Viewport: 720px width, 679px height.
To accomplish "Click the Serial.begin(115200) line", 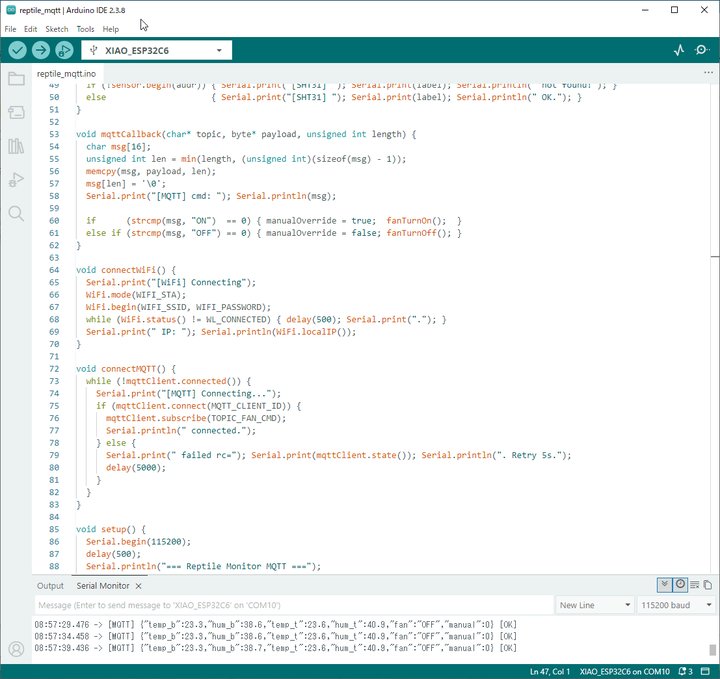I will [138, 542].
